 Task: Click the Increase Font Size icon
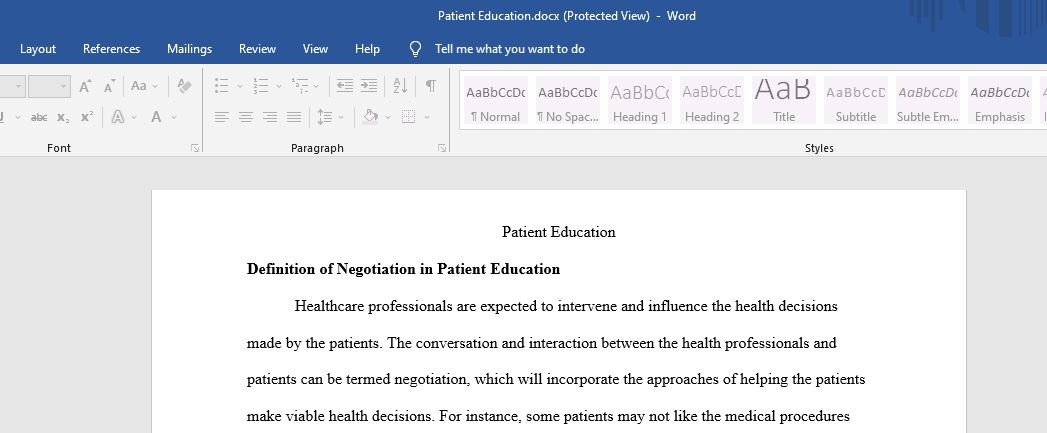click(x=85, y=86)
